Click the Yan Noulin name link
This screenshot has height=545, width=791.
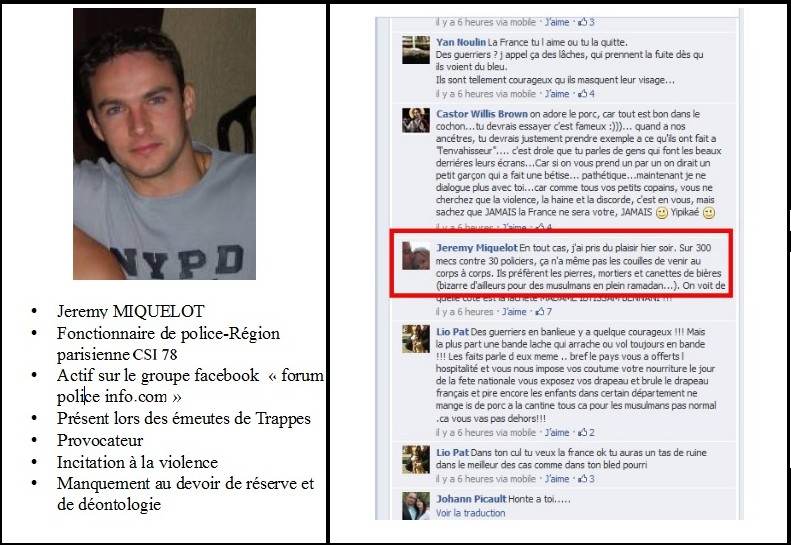(461, 42)
